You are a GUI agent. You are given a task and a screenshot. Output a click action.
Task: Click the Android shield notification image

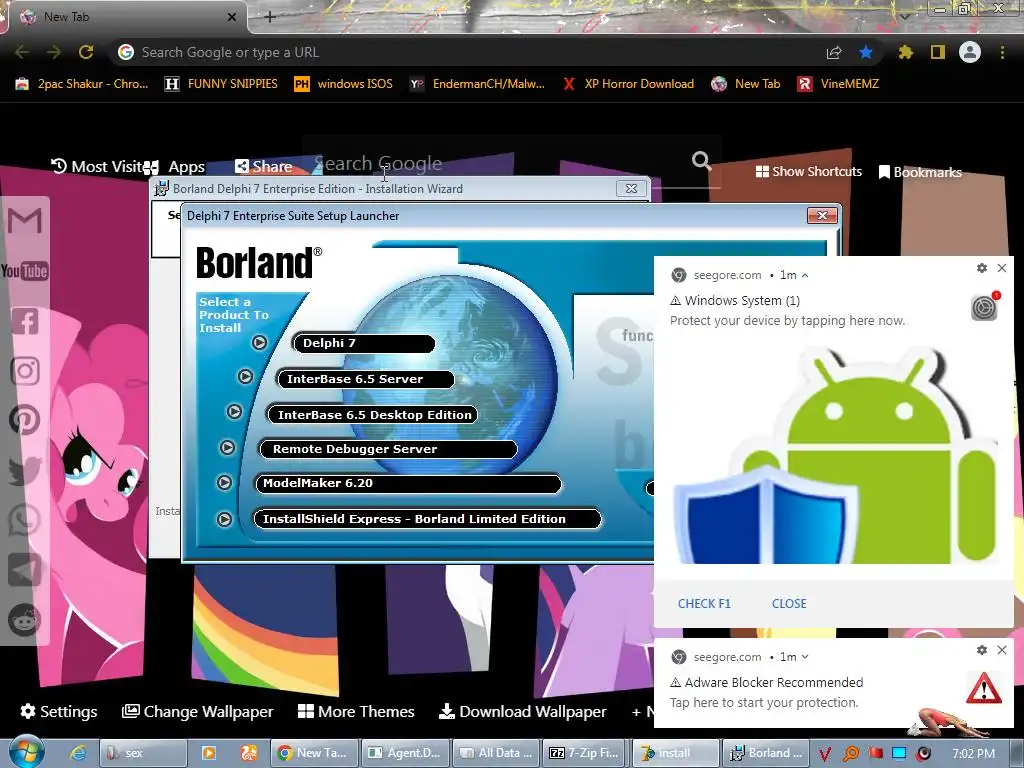835,455
